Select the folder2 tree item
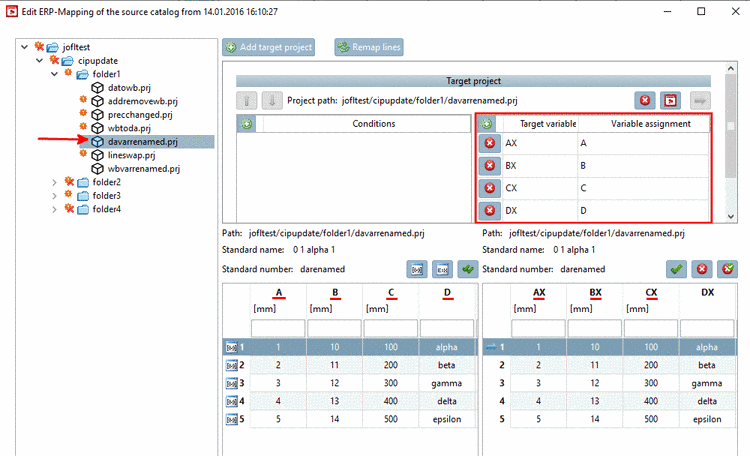 (x=107, y=182)
